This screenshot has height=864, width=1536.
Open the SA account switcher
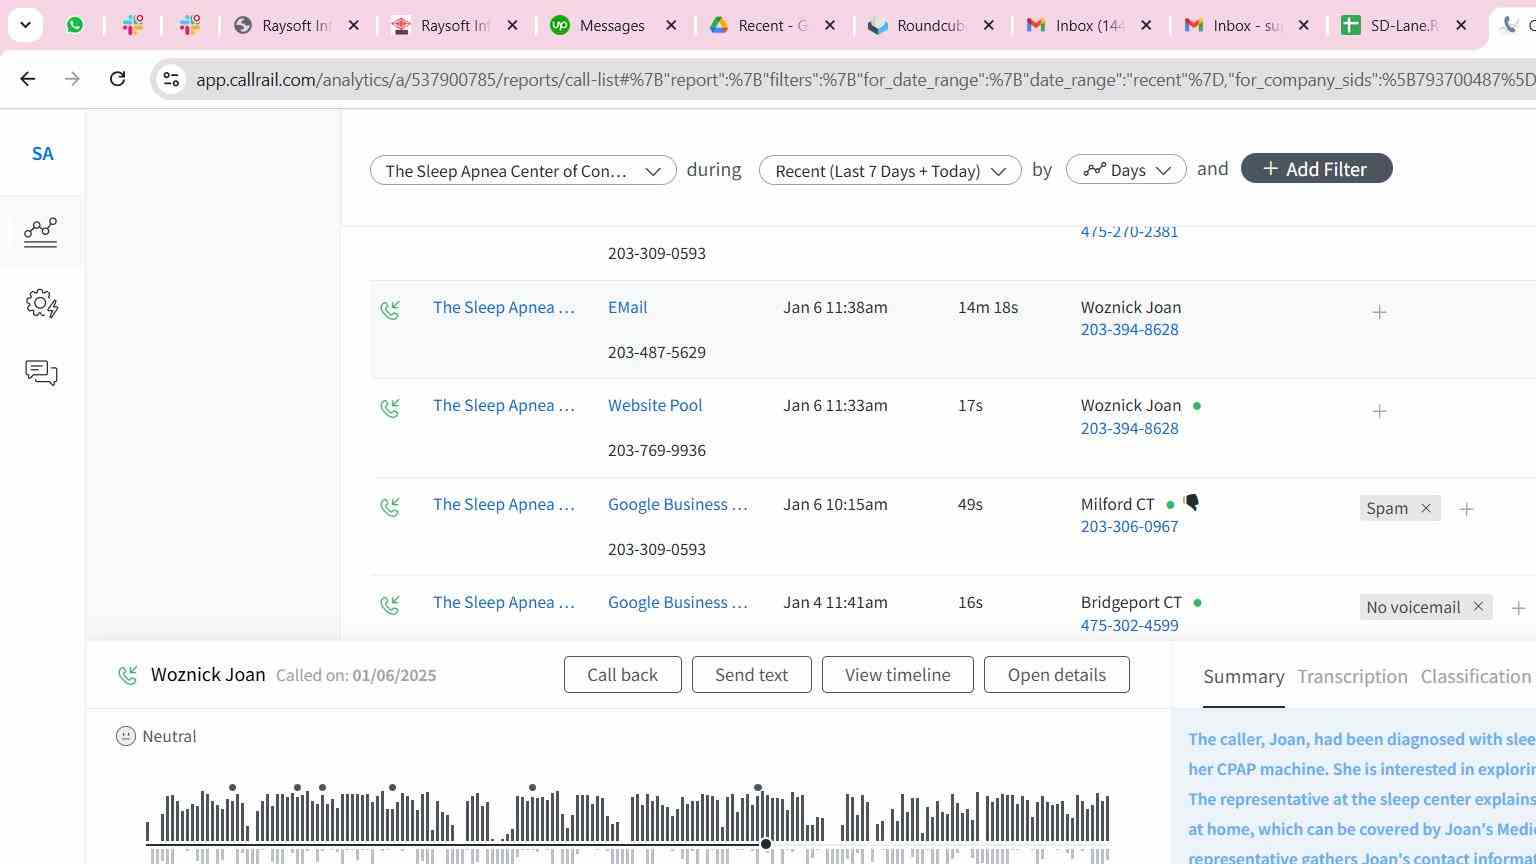[x=42, y=154]
